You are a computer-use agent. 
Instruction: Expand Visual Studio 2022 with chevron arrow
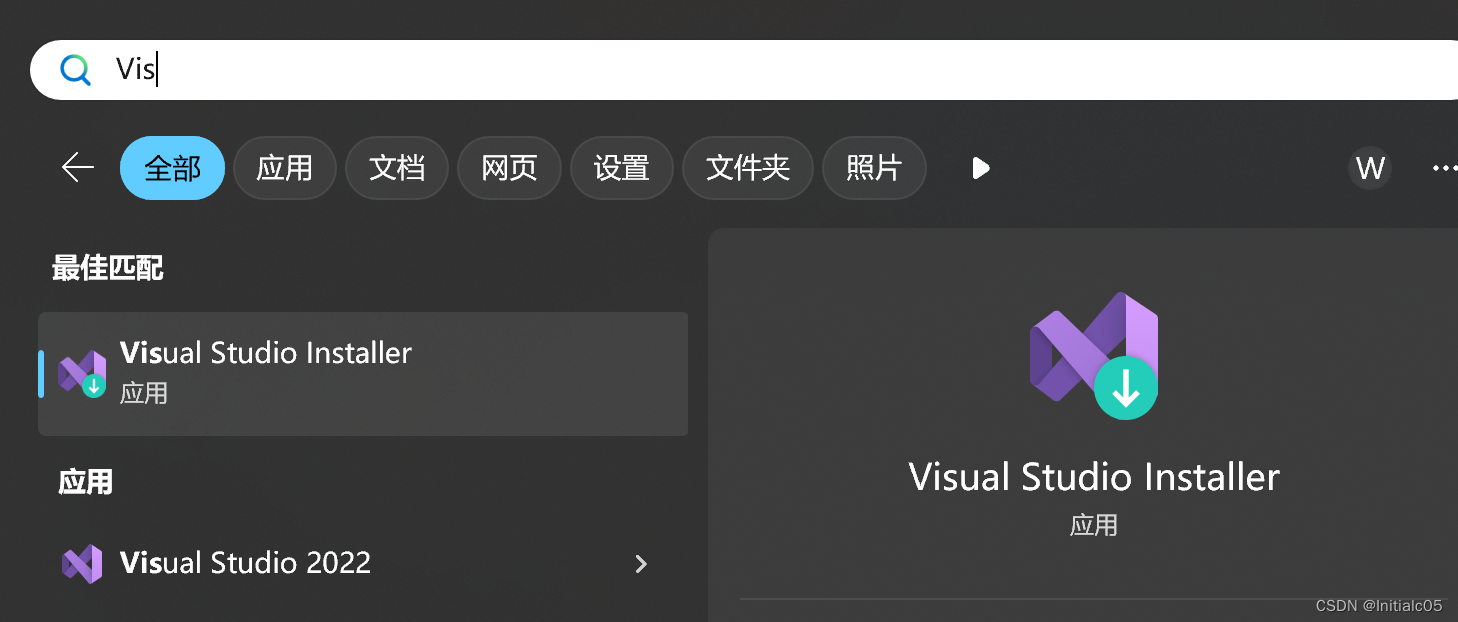point(641,564)
